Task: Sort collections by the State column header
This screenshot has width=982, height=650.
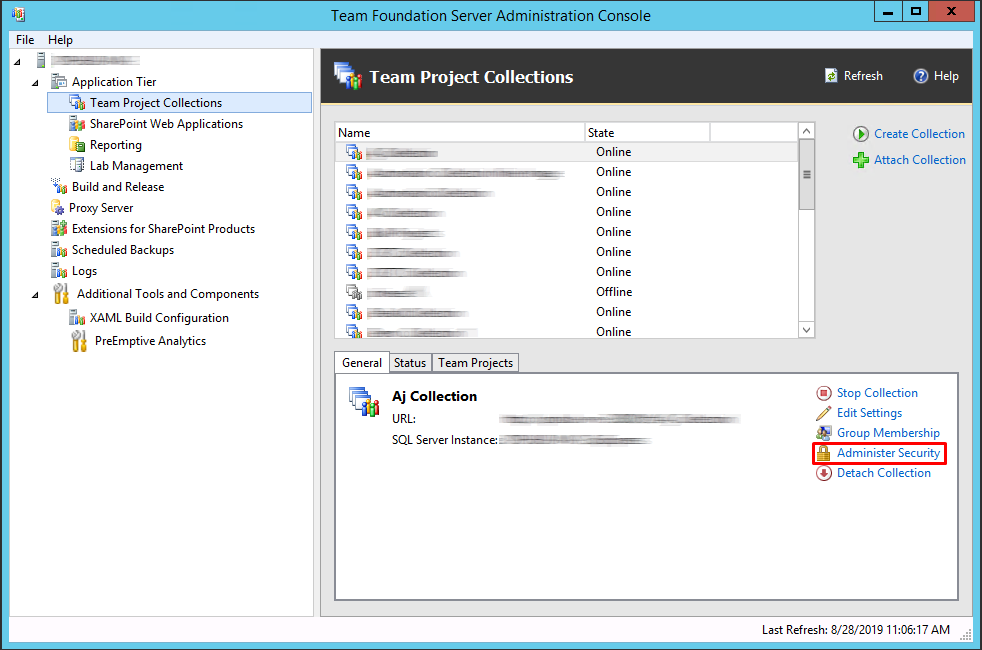Action: [x=646, y=133]
